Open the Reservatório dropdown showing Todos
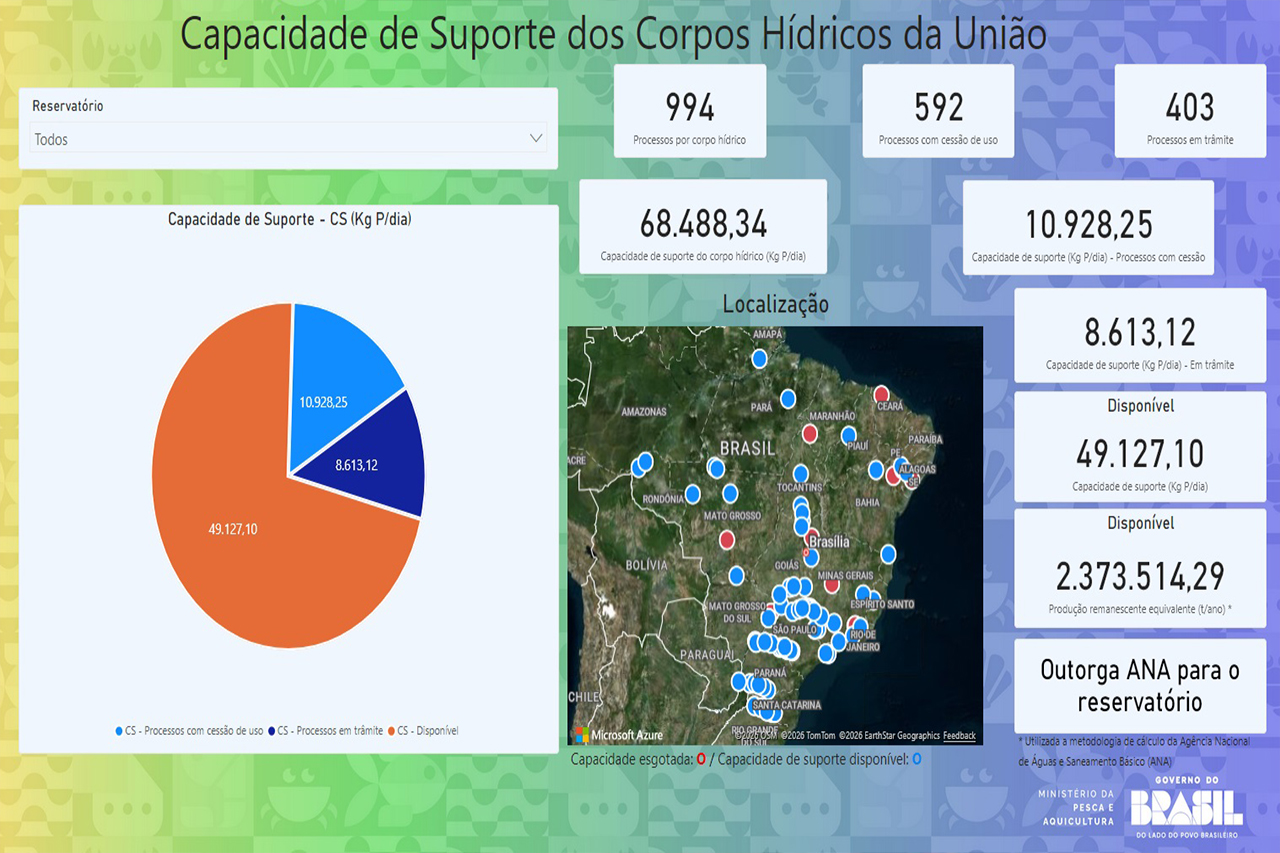The image size is (1280, 853). click(289, 138)
